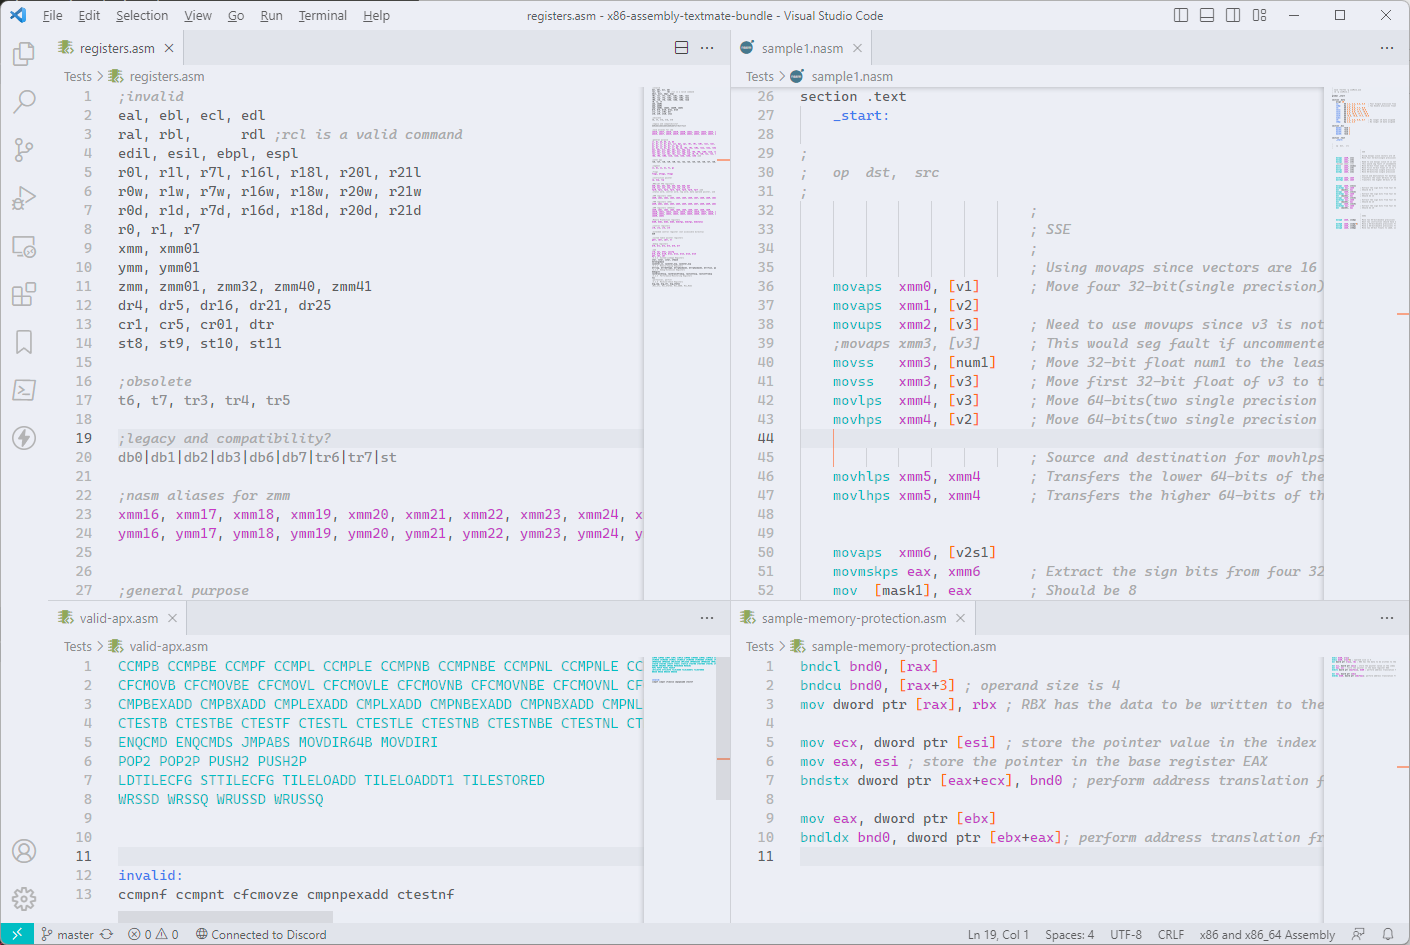Open the Bookmarks view in activity bar
1410x945 pixels.
click(24, 342)
